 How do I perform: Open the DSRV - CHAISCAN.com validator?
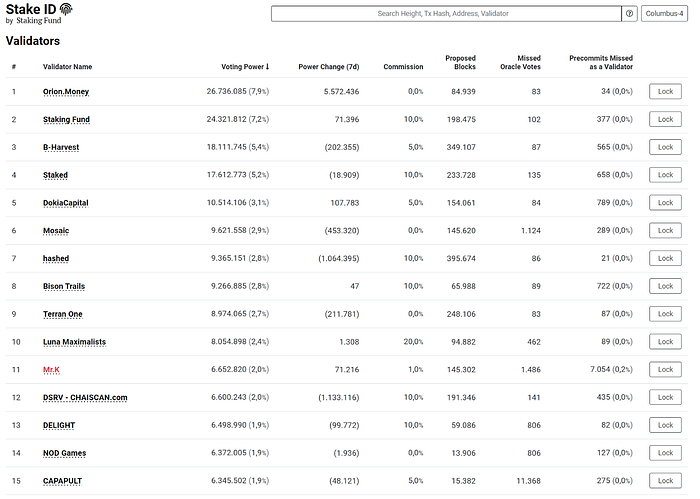(x=85, y=397)
